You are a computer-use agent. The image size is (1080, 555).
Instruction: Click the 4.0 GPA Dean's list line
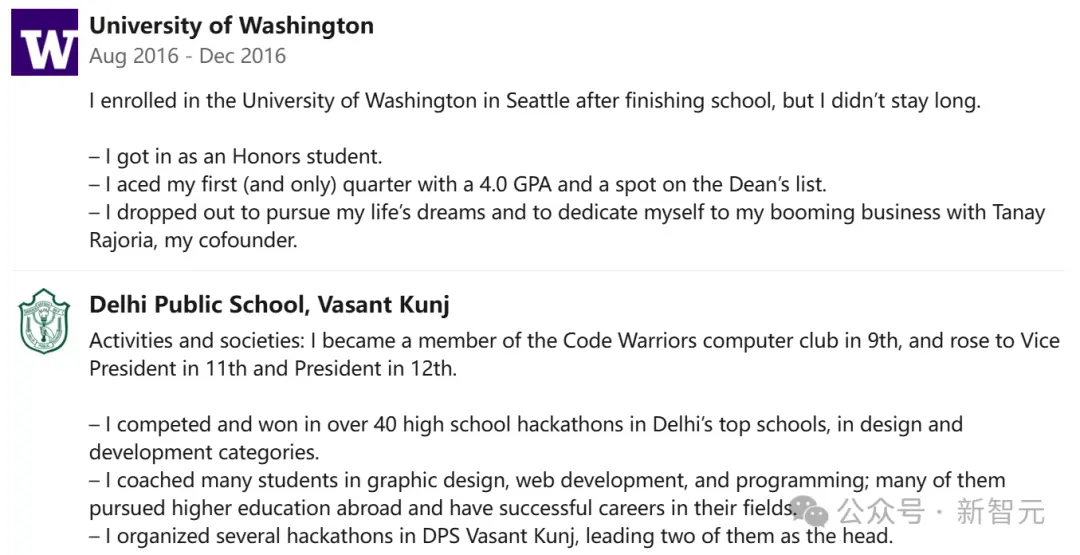click(458, 185)
